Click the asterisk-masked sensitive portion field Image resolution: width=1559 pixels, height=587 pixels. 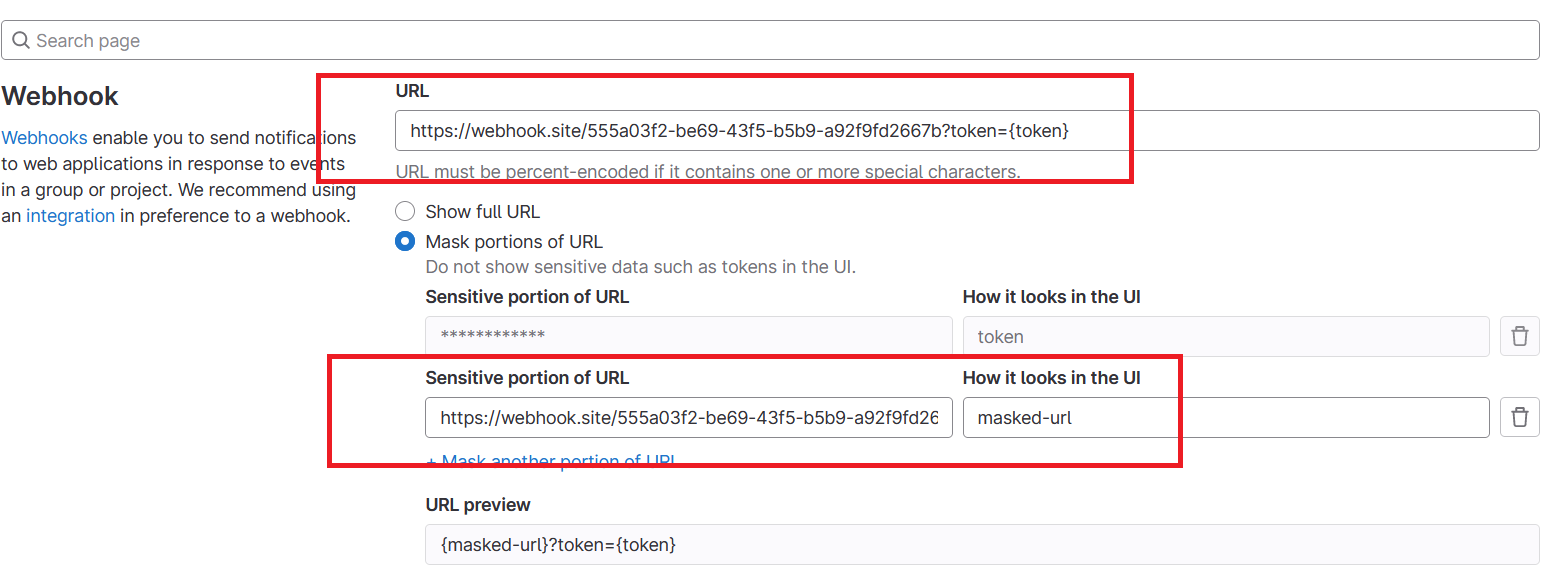tap(688, 336)
